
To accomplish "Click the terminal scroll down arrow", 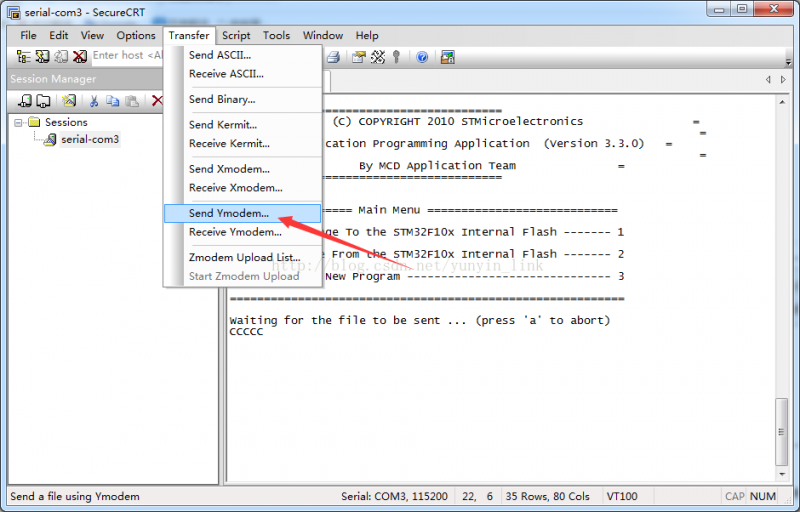I will pos(782,475).
